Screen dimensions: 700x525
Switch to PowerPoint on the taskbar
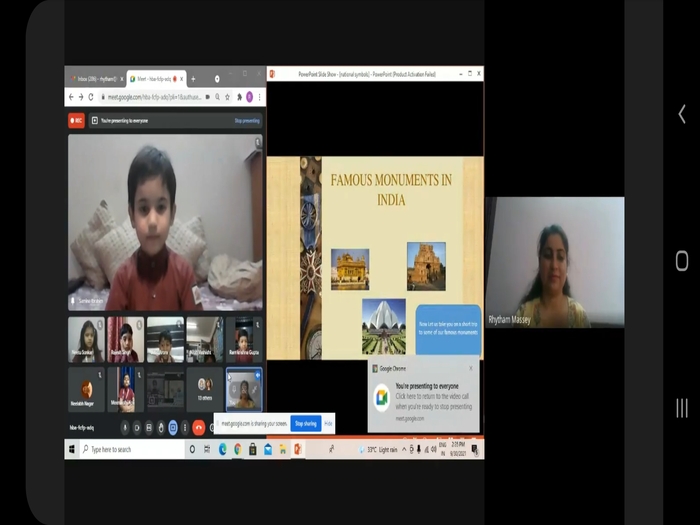298,450
